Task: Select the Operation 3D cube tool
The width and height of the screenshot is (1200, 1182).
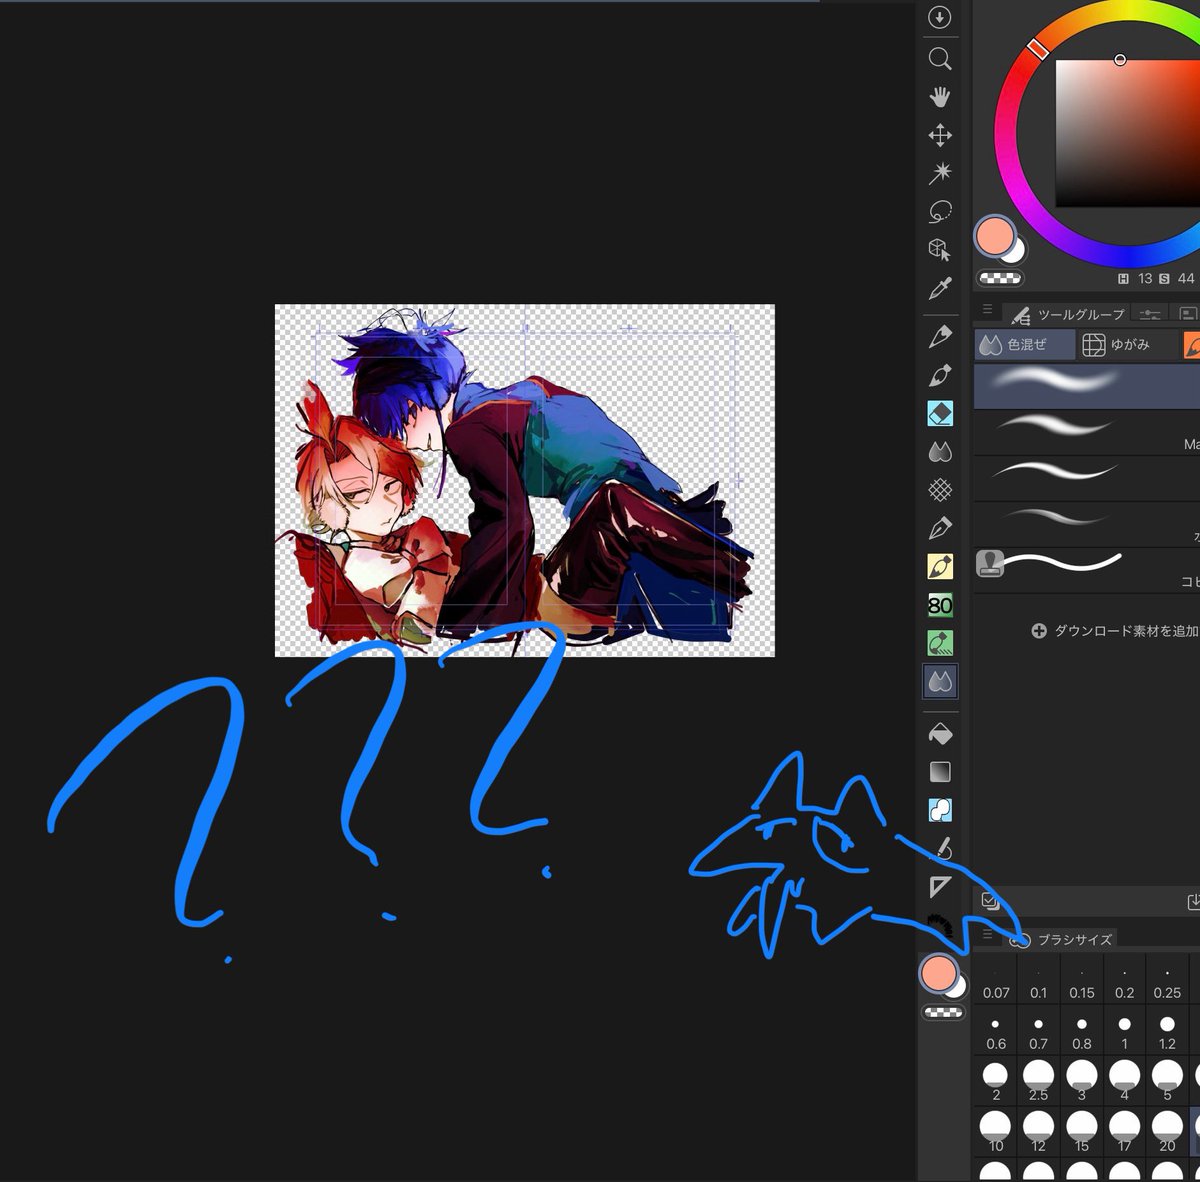Action: 940,249
